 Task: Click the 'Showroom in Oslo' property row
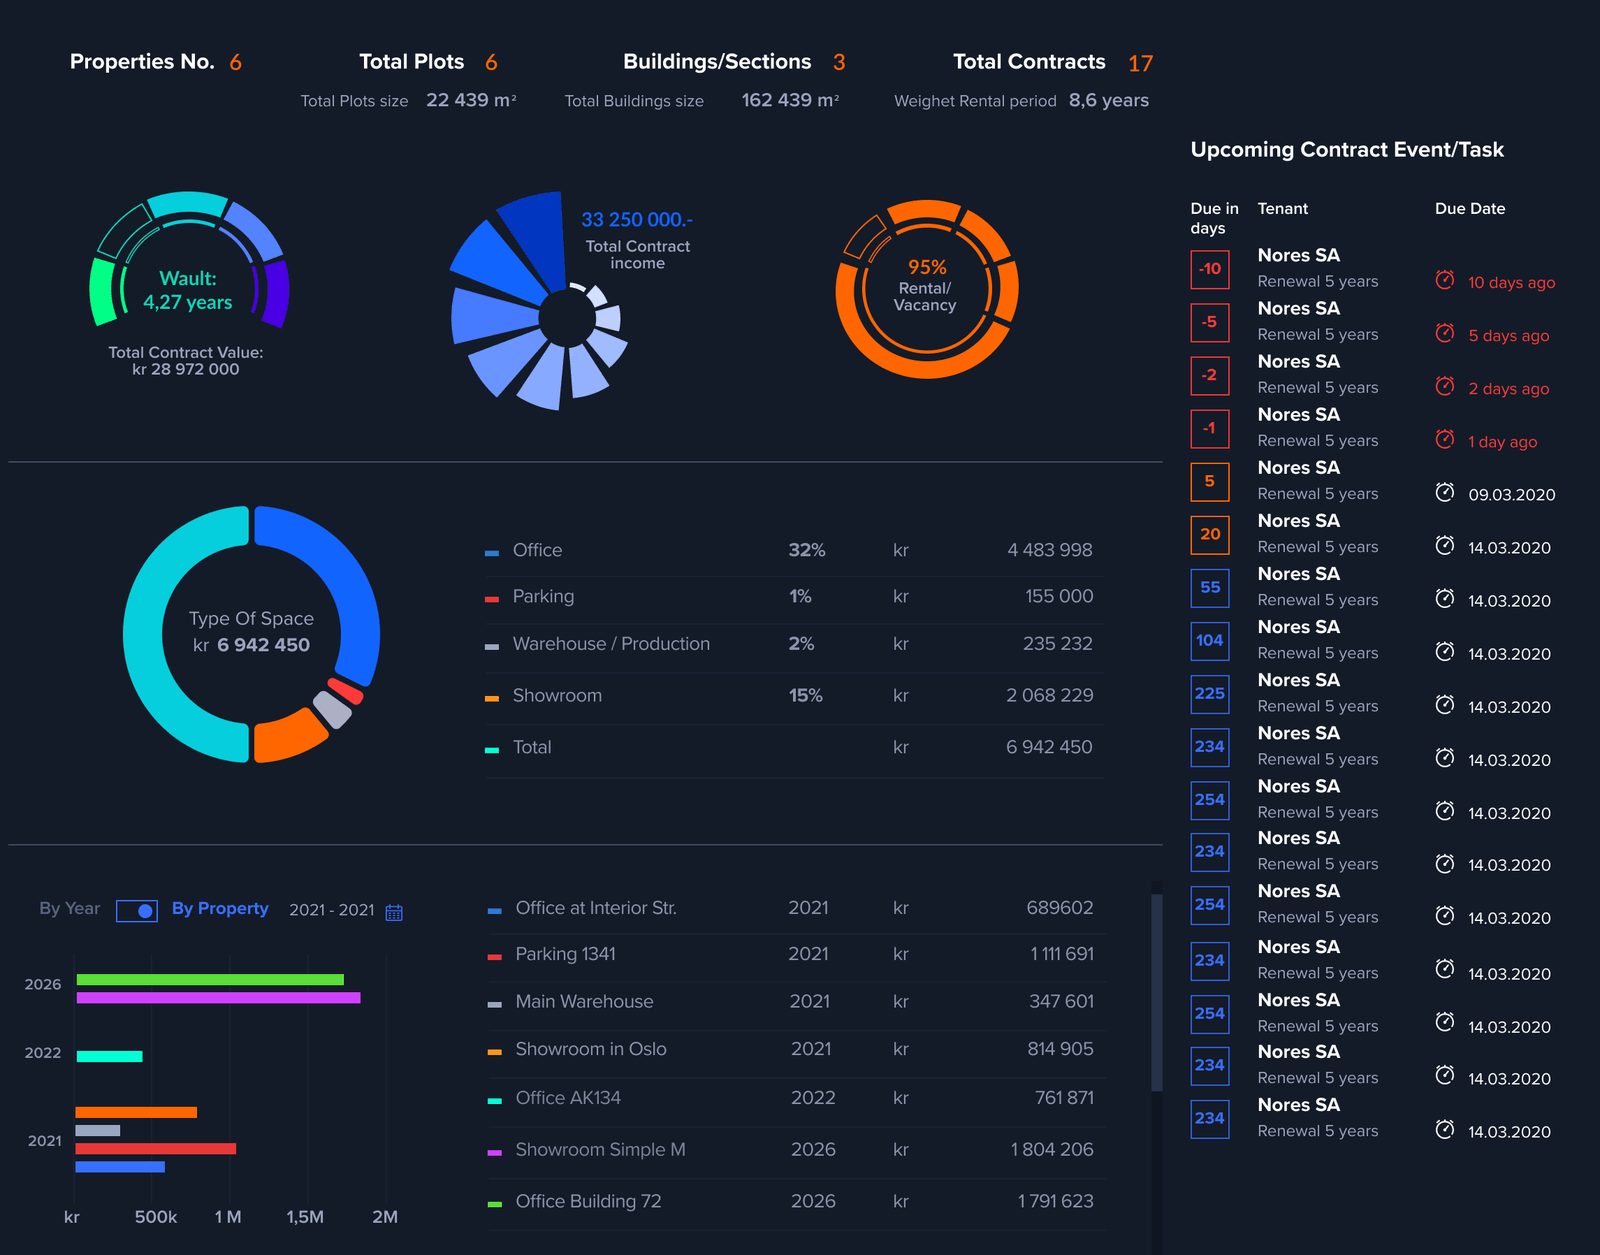click(795, 1049)
